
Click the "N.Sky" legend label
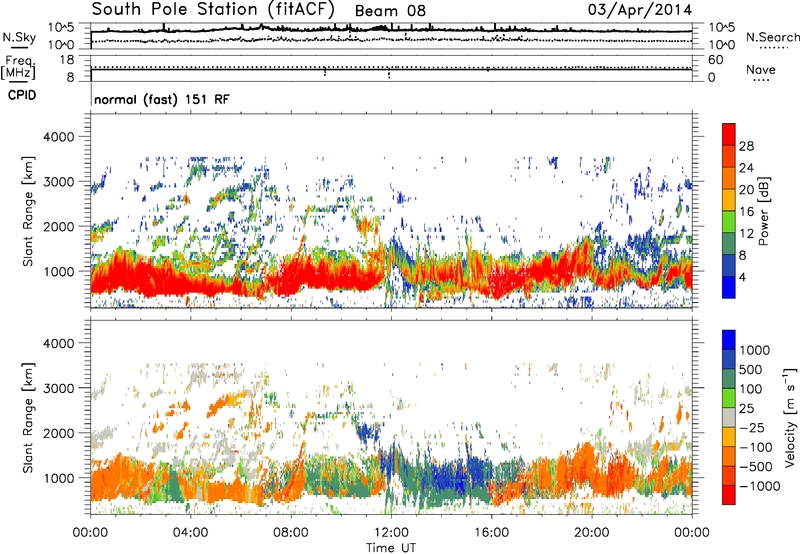(19, 37)
